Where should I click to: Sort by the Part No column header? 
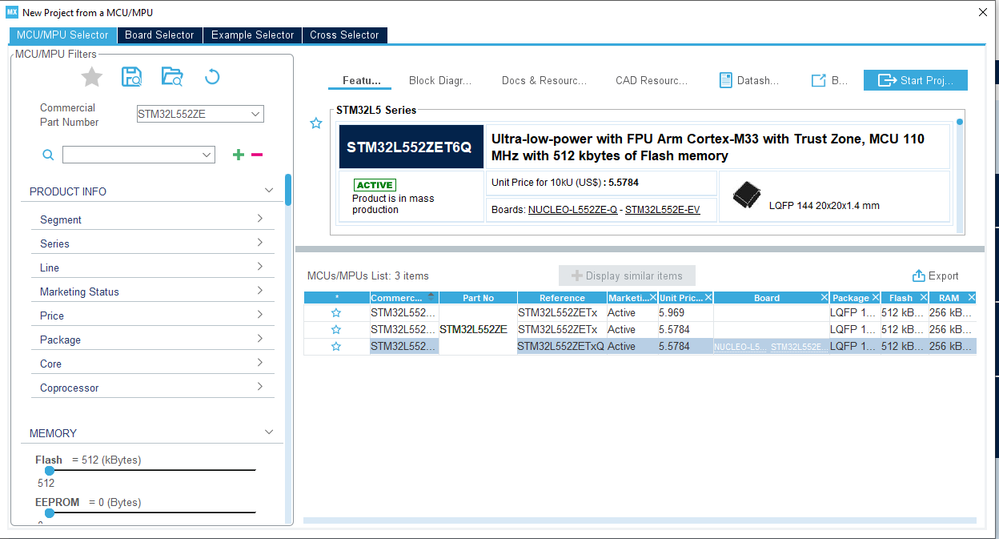(x=478, y=298)
